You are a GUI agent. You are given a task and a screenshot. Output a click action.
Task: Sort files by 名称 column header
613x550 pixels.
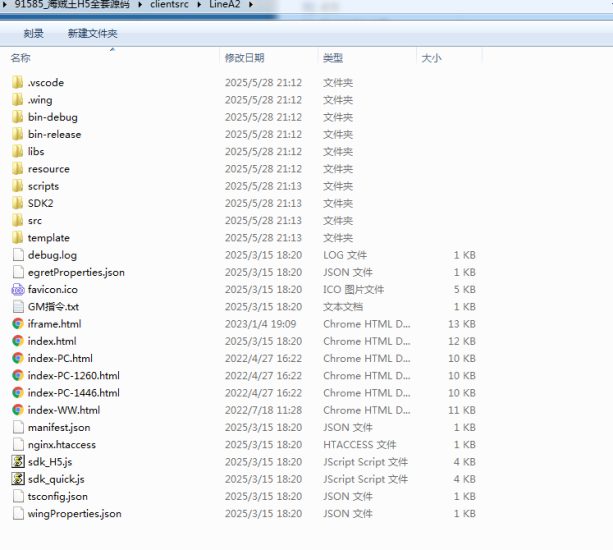(21, 58)
